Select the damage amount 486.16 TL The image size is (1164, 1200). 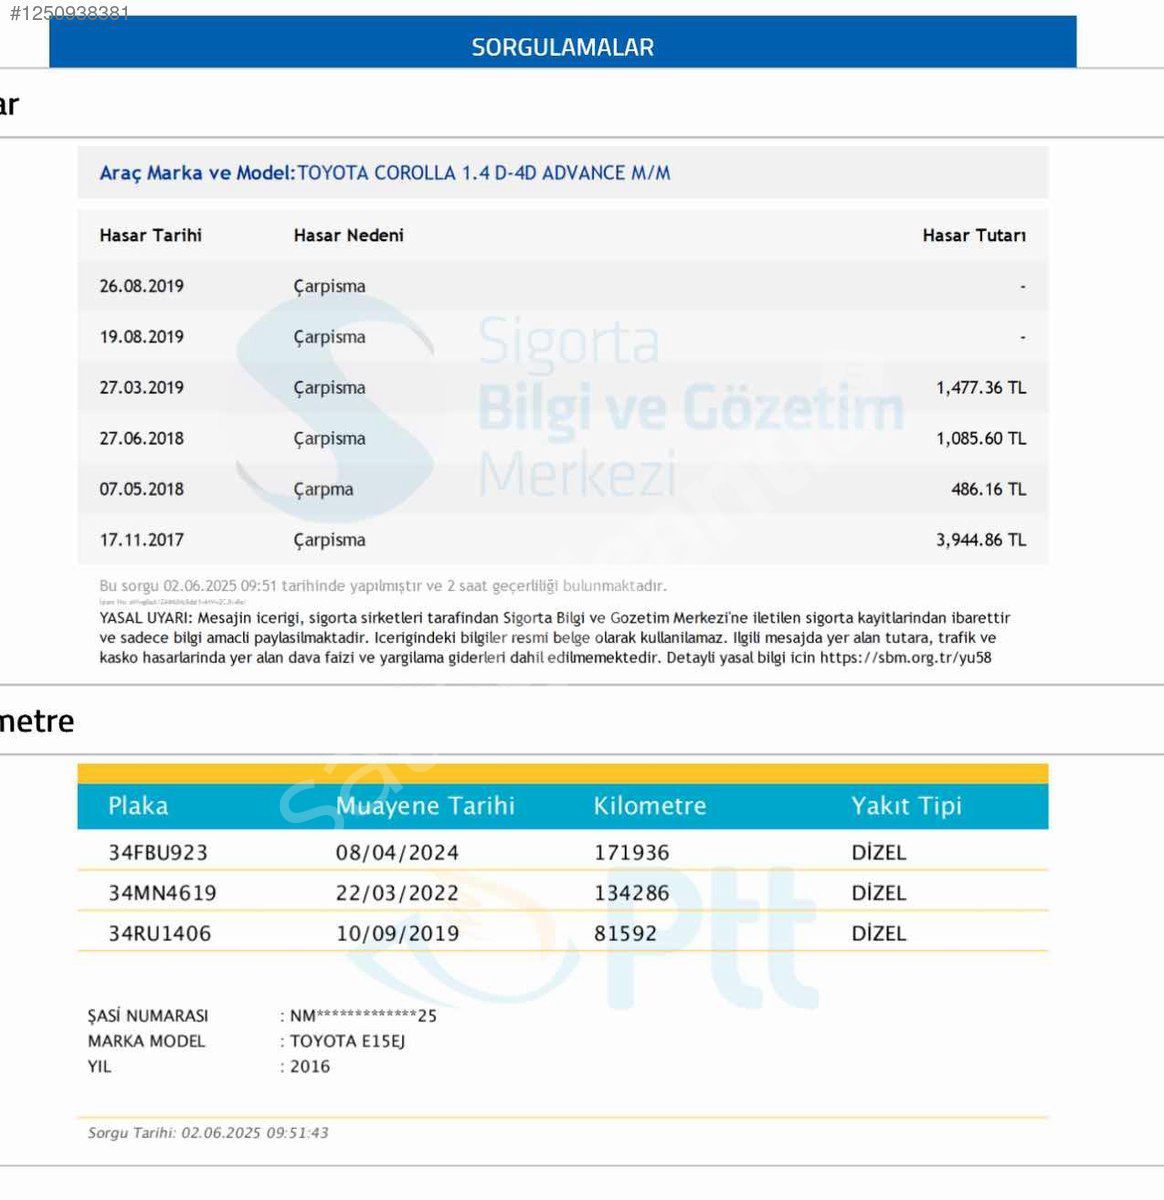coord(989,489)
